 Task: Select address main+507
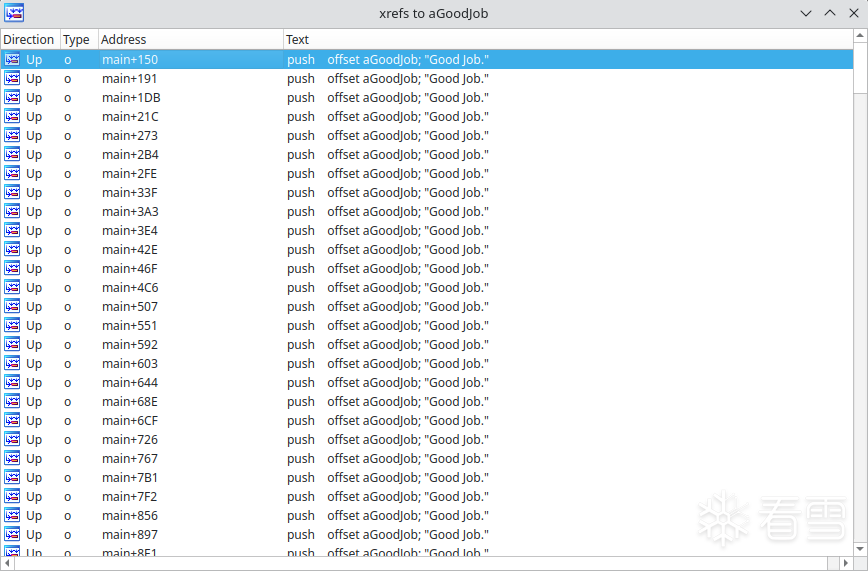point(130,306)
